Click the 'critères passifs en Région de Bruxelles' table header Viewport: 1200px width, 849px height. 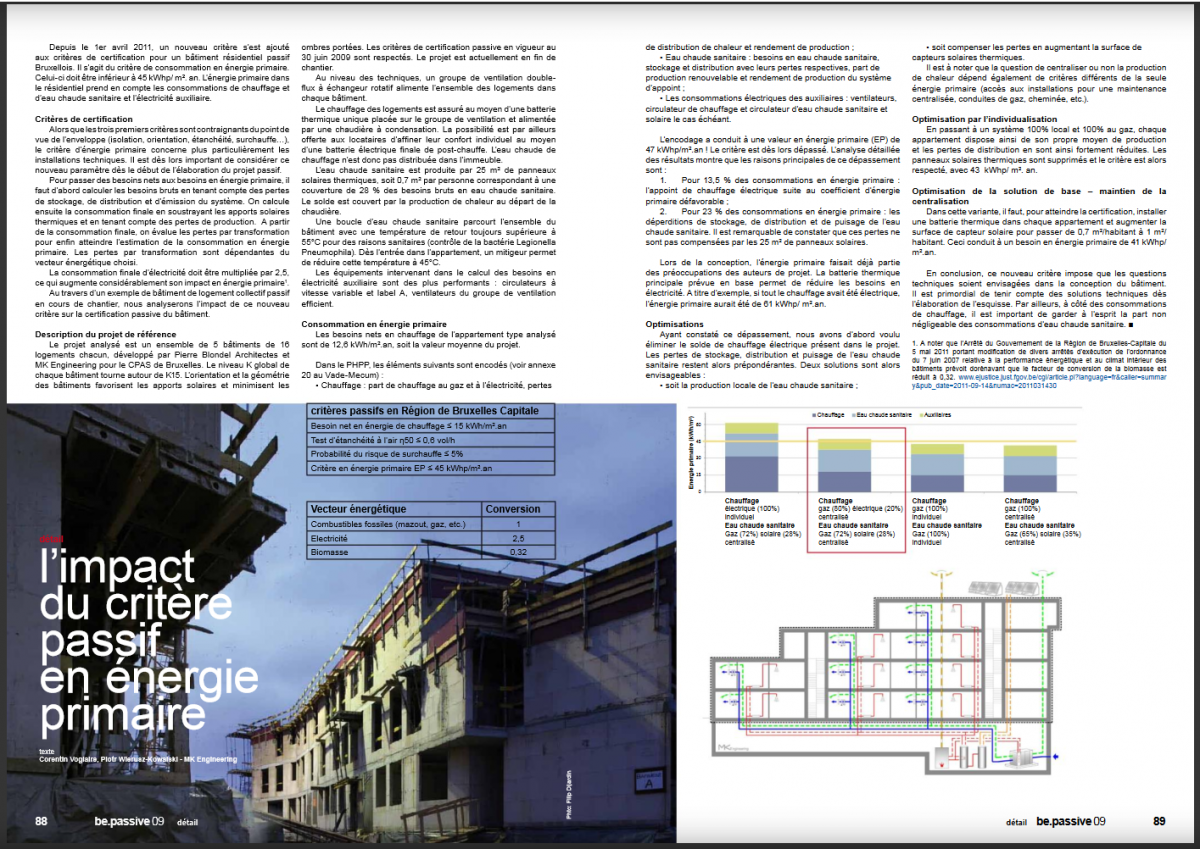(x=425, y=411)
